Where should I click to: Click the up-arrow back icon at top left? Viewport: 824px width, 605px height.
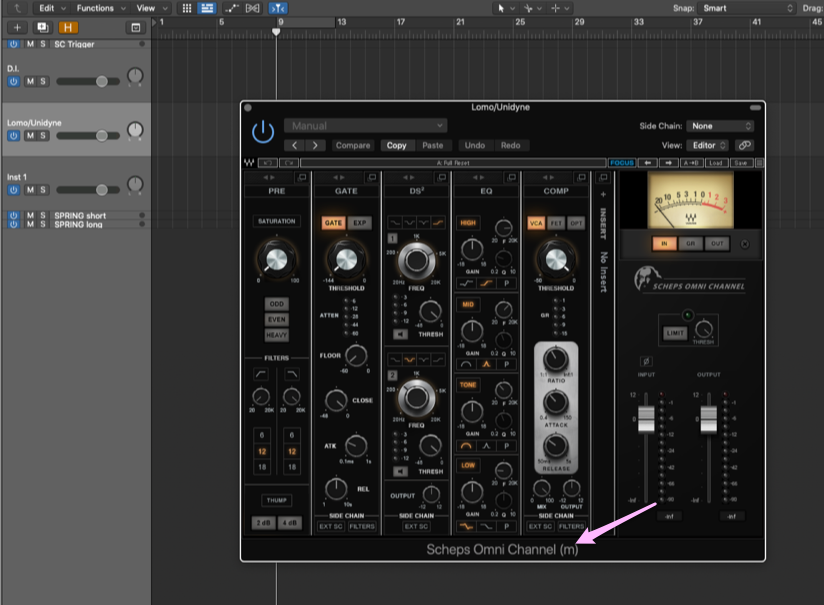pyautogui.click(x=17, y=8)
